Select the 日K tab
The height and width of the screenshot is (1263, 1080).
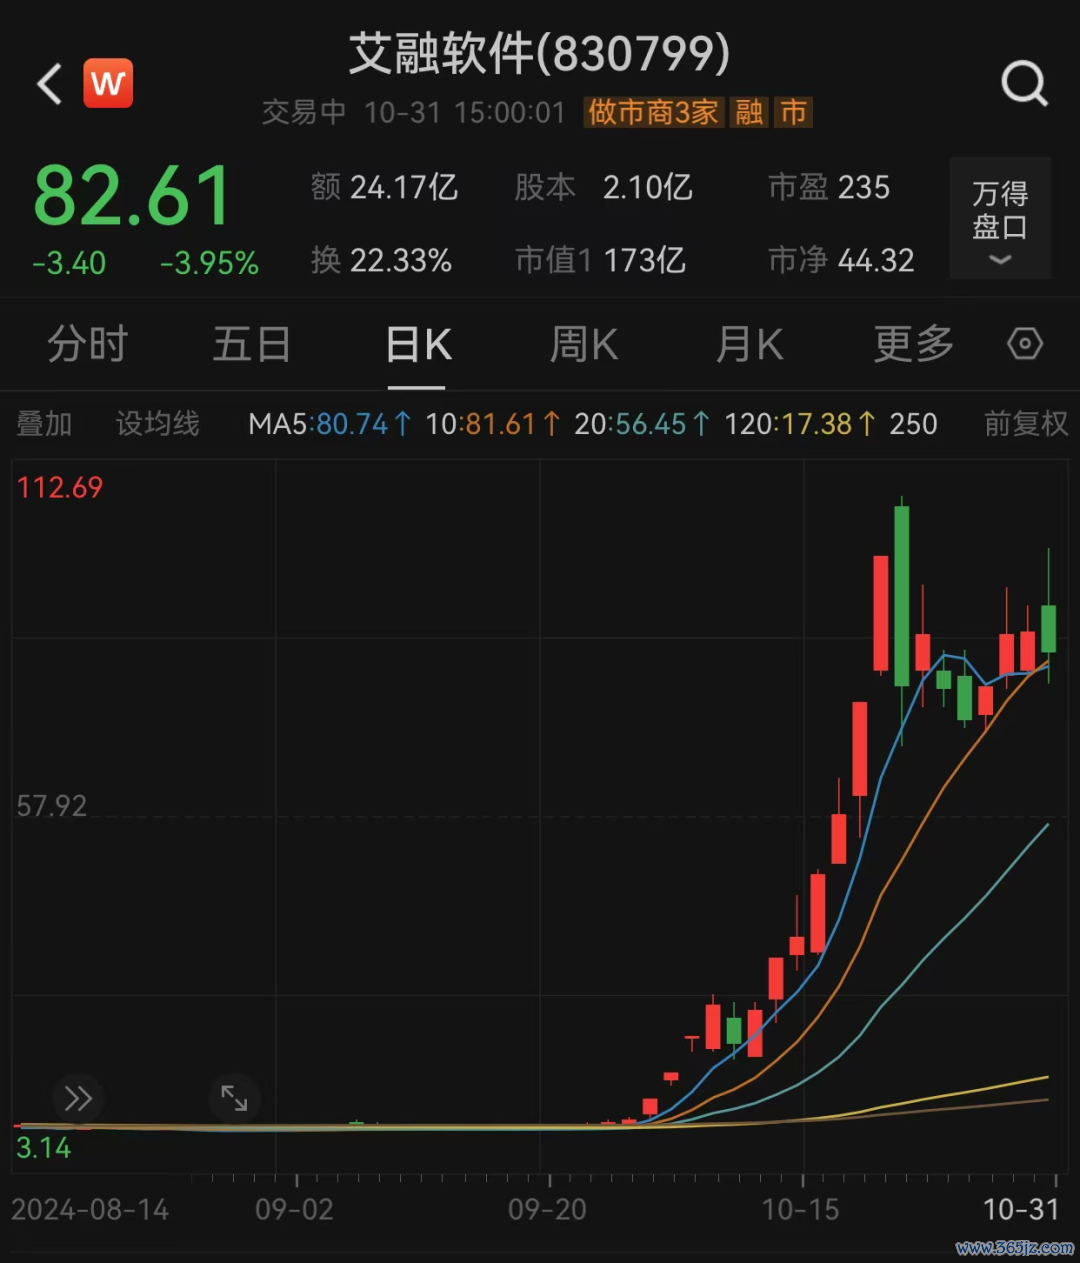click(x=418, y=345)
